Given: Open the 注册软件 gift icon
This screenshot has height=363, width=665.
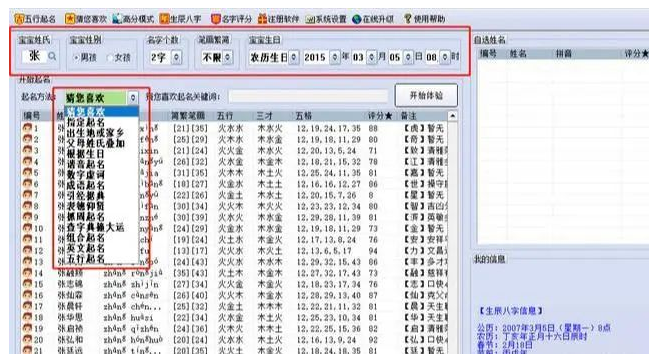Looking at the screenshot, I should [263, 19].
